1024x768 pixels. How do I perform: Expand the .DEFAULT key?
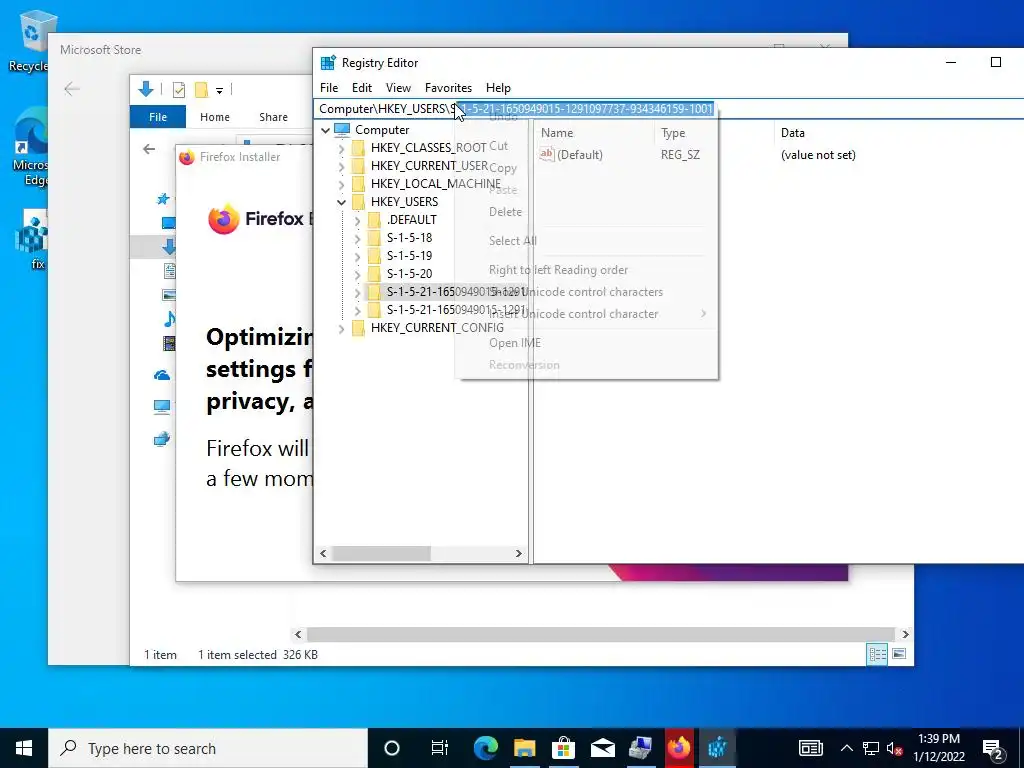pyautogui.click(x=357, y=220)
